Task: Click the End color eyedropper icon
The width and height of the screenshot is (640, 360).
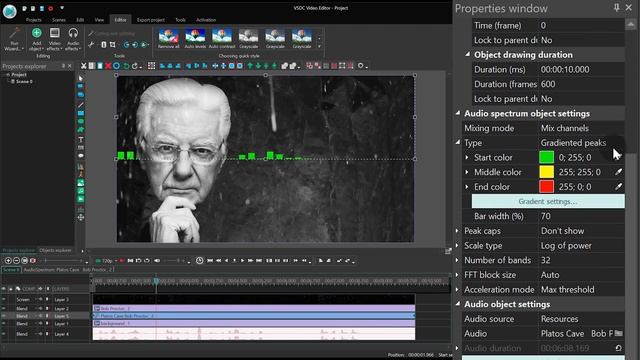Action: point(618,187)
